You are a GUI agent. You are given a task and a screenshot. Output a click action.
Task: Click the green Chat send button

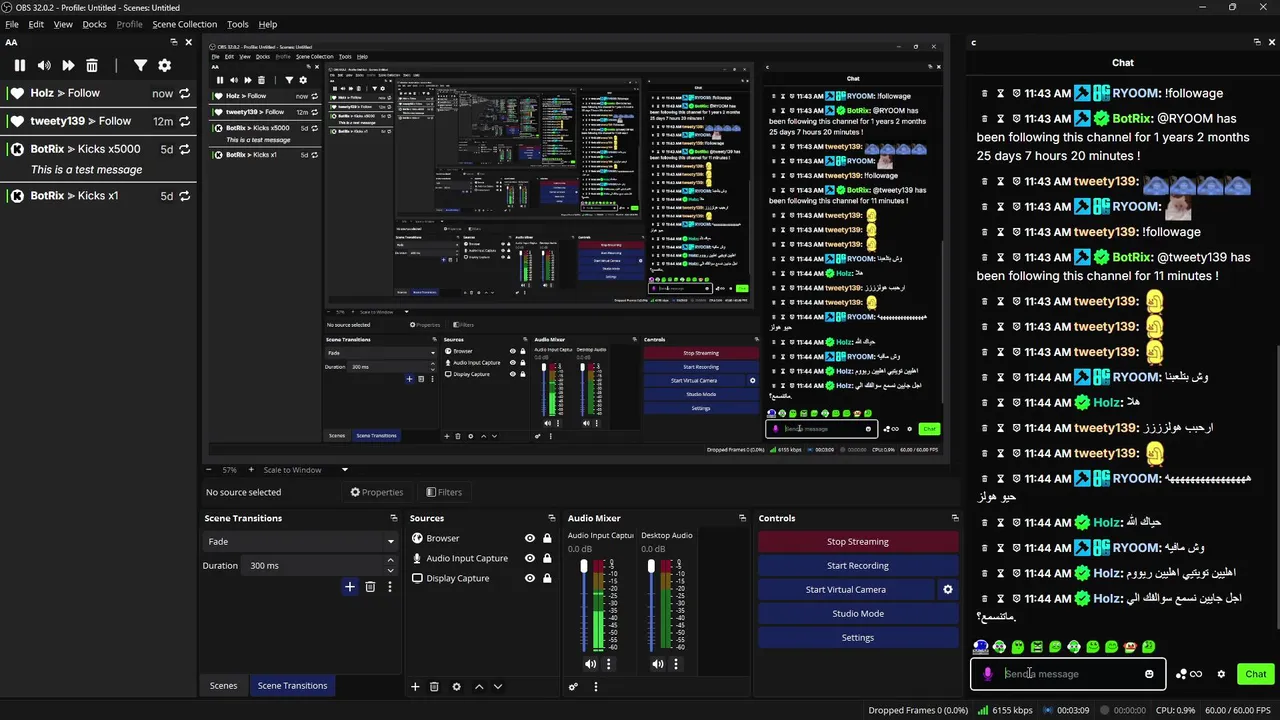(1256, 674)
